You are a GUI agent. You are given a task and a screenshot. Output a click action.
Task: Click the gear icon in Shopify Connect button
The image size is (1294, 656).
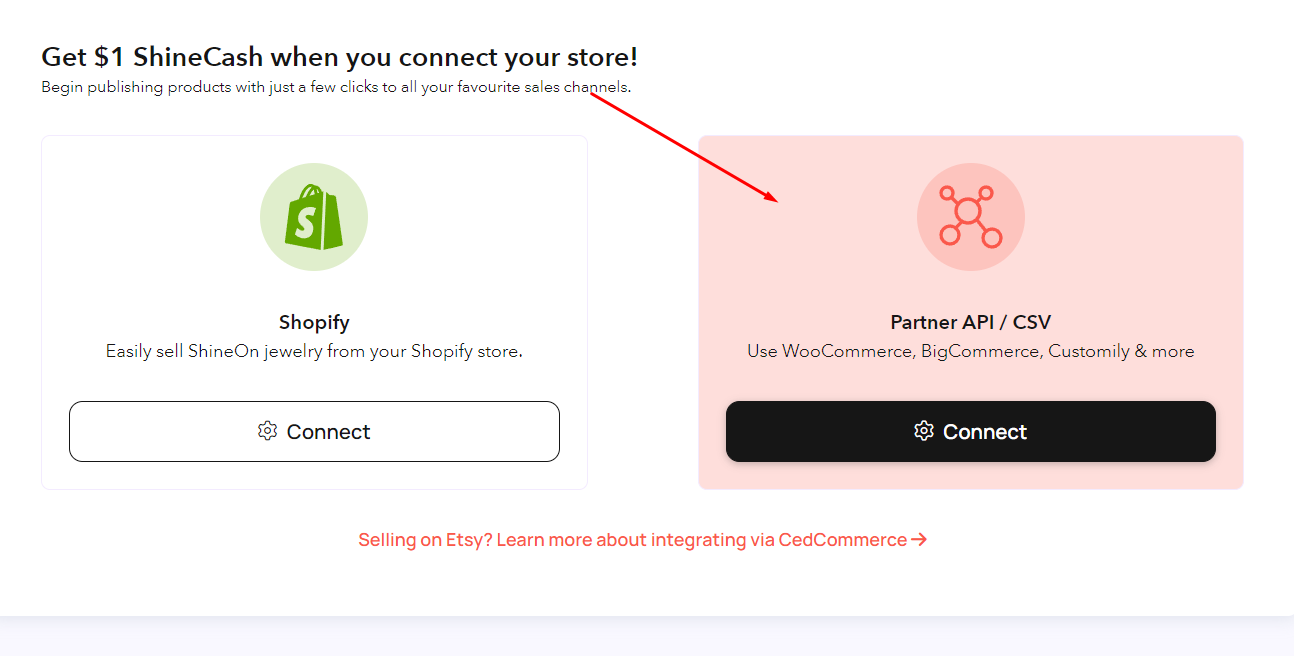[267, 431]
